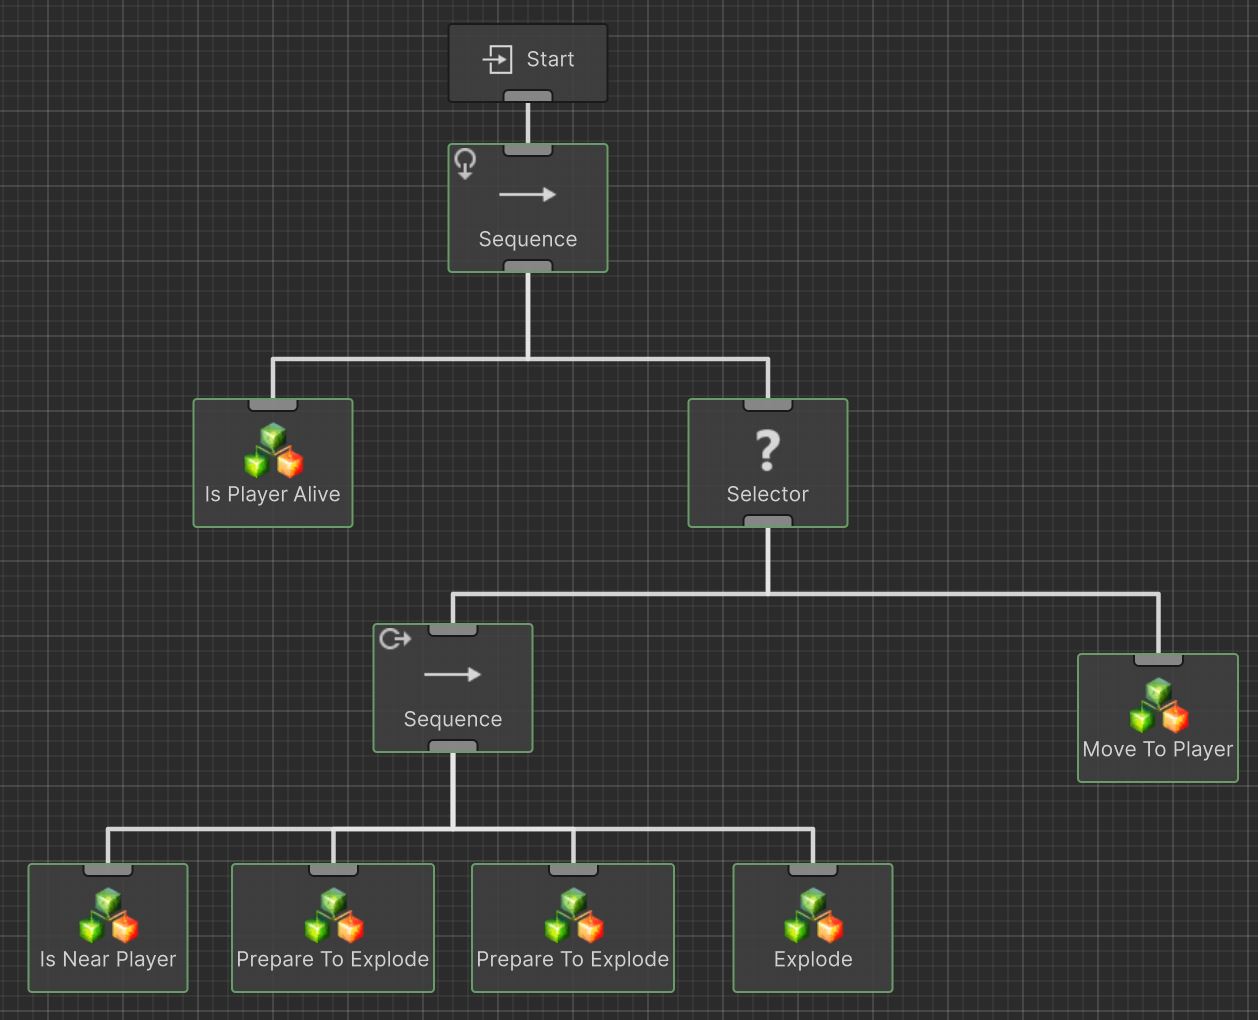Viewport: 1258px width, 1020px height.
Task: Click the output port under the Start node
Action: click(x=528, y=97)
